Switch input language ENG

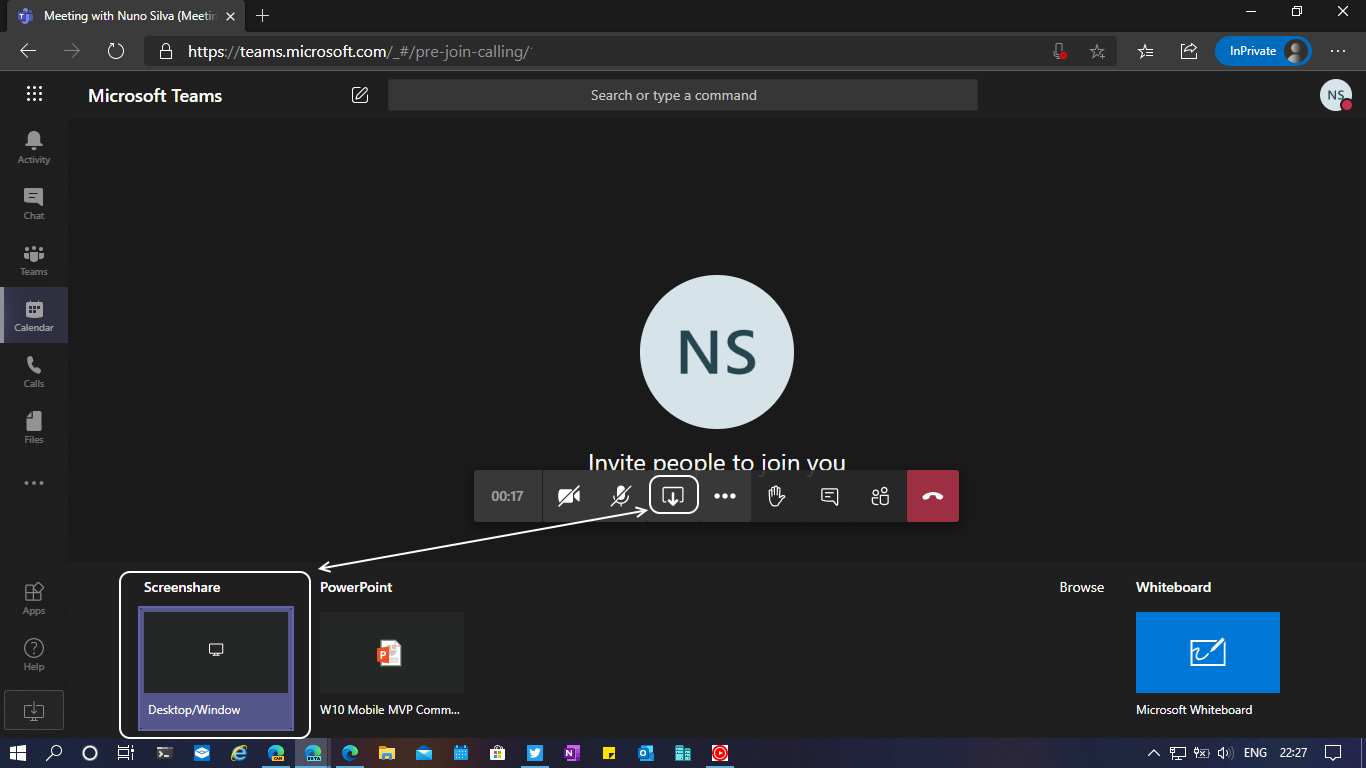point(1256,753)
